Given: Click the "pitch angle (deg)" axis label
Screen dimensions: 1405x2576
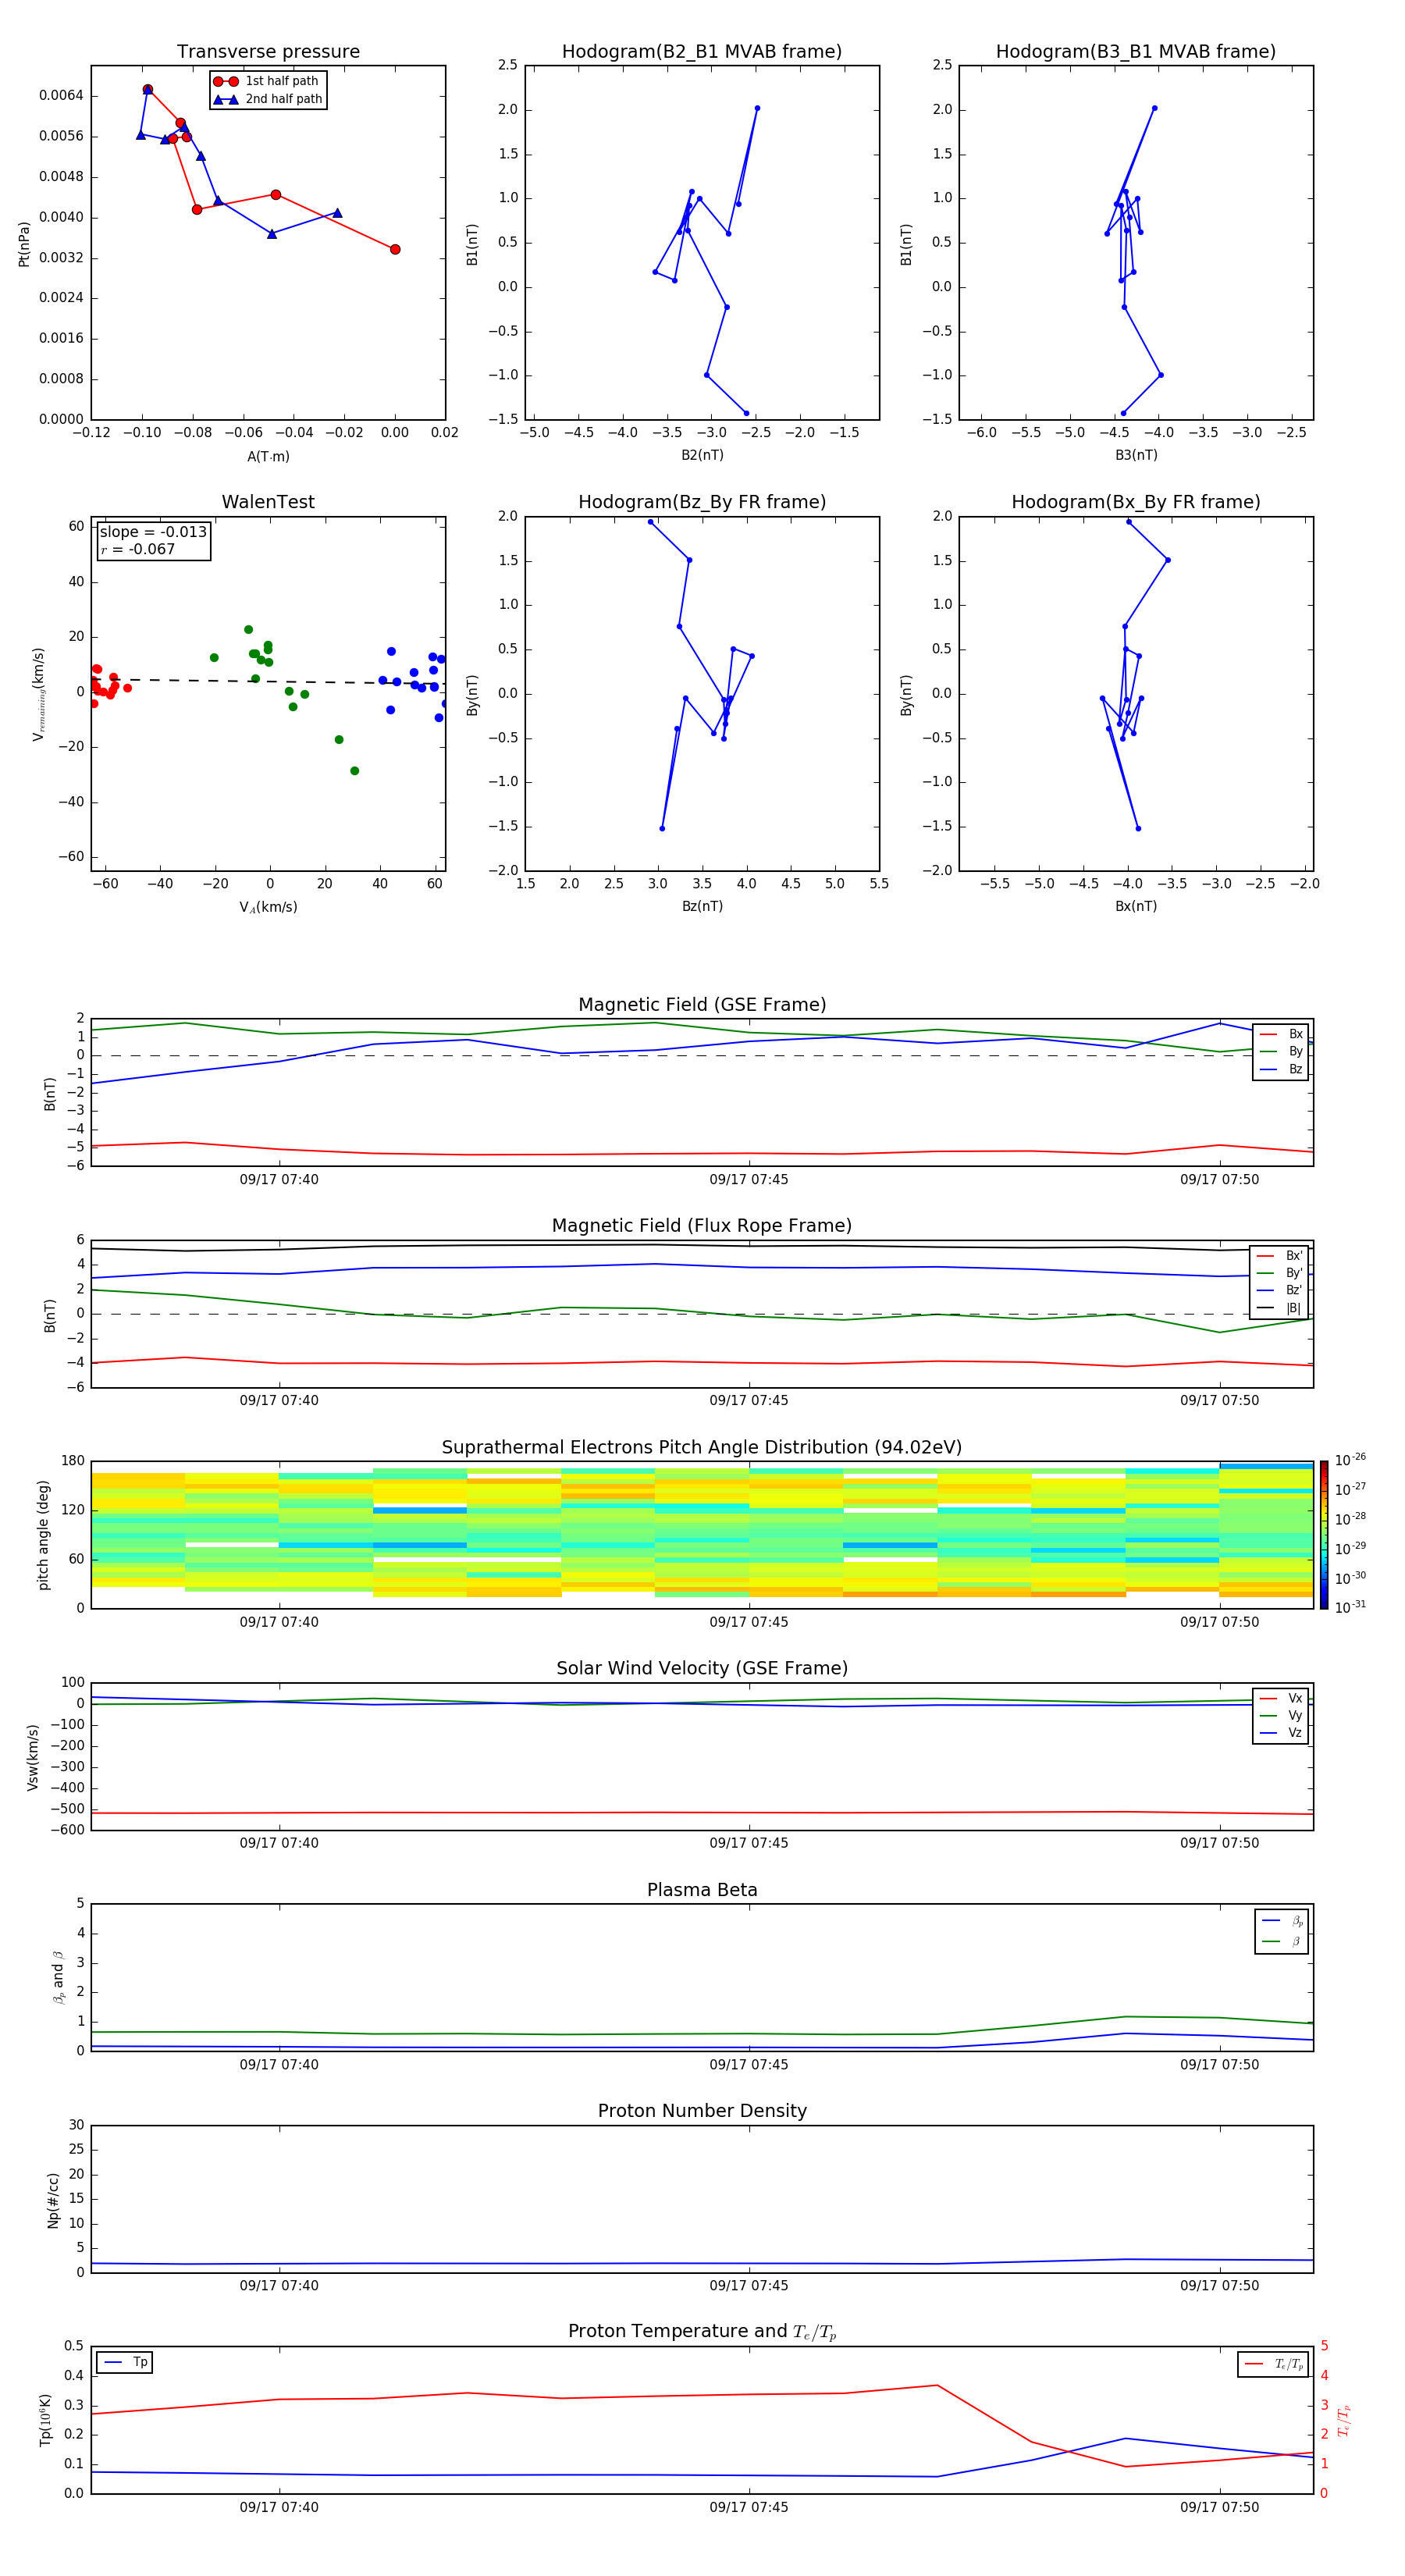Looking at the screenshot, I should [43, 1535].
